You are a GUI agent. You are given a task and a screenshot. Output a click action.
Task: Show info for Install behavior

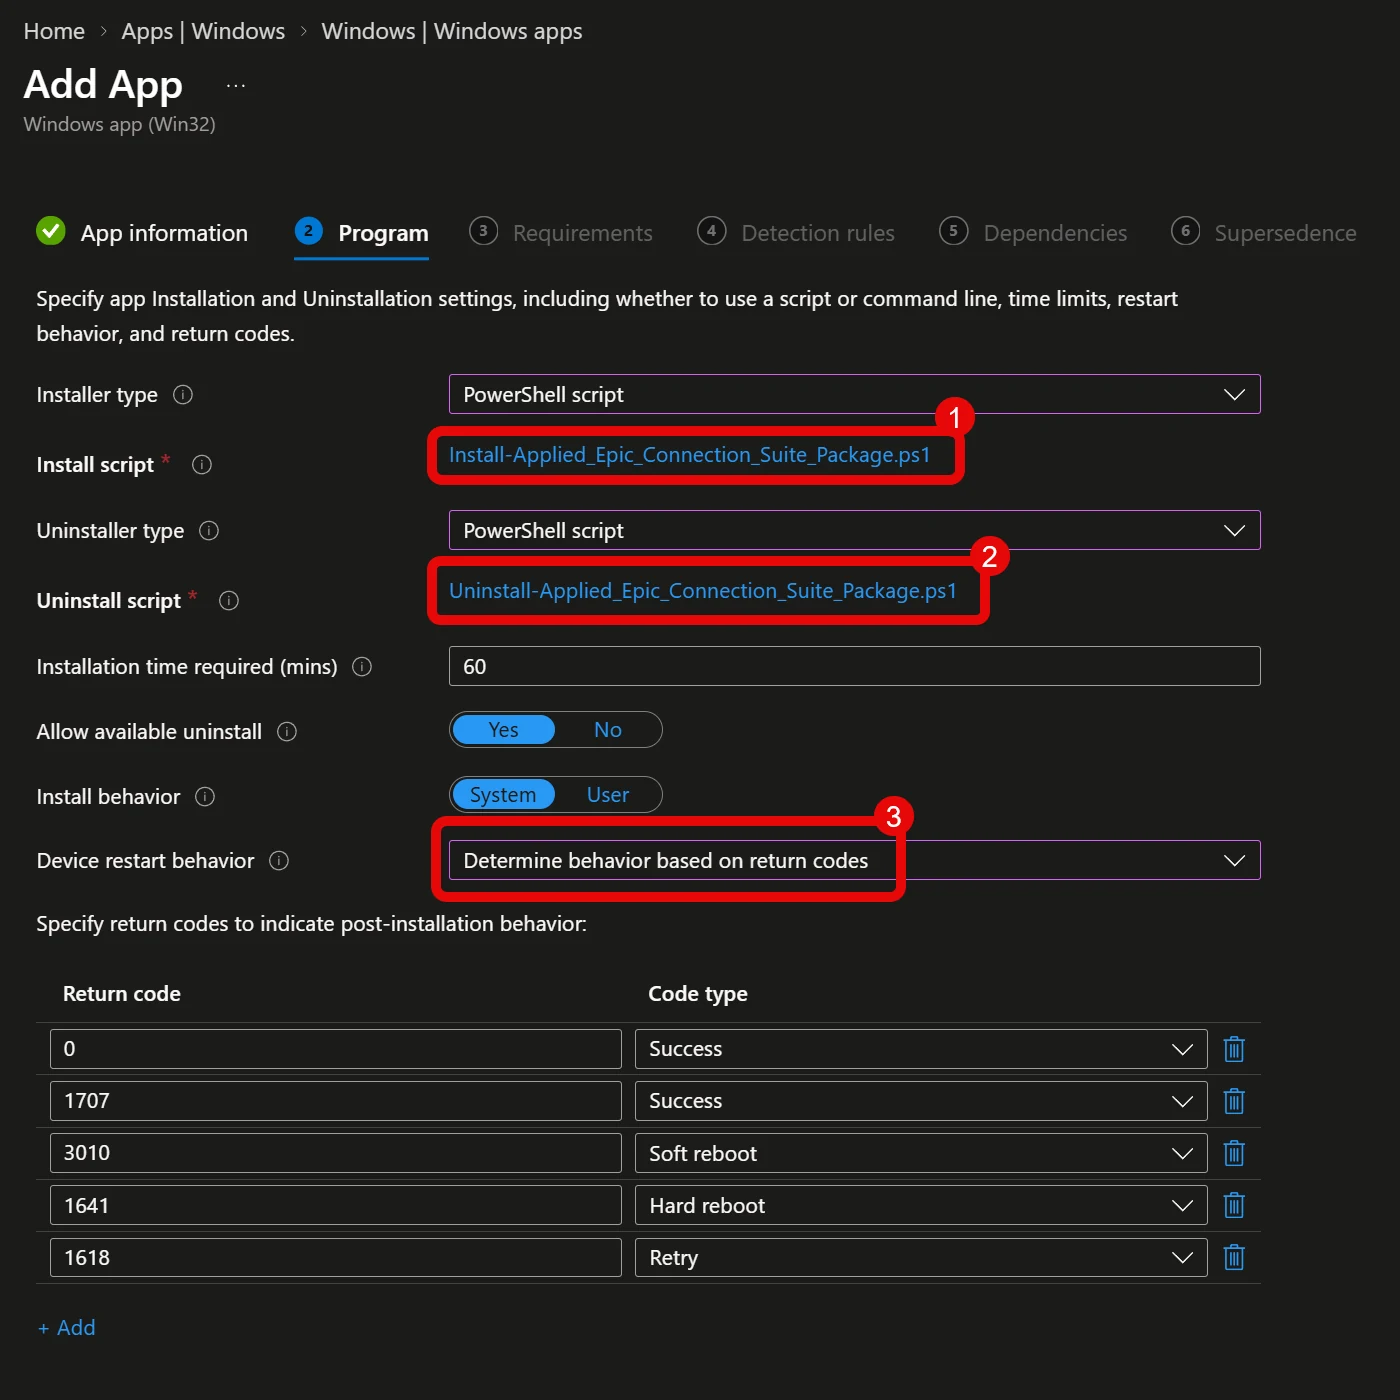(x=205, y=797)
